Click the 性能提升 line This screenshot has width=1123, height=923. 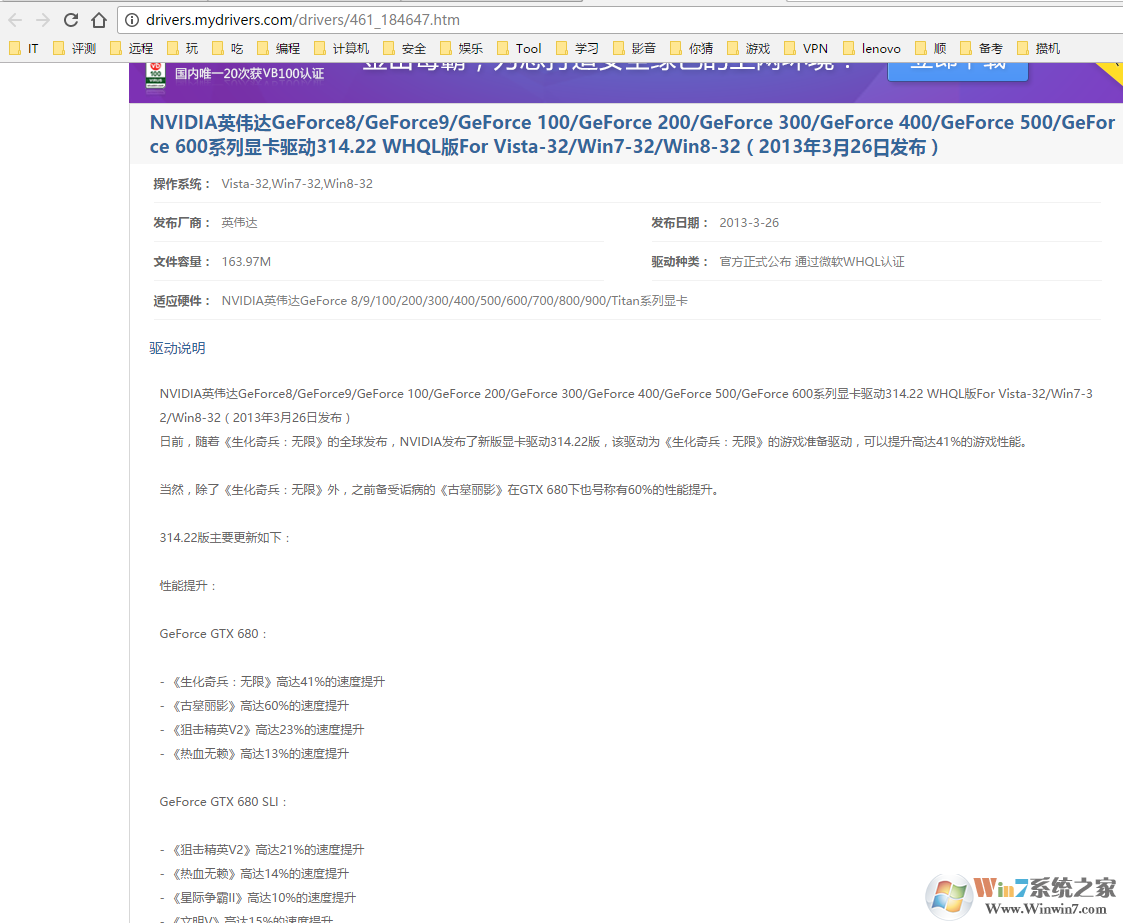188,586
